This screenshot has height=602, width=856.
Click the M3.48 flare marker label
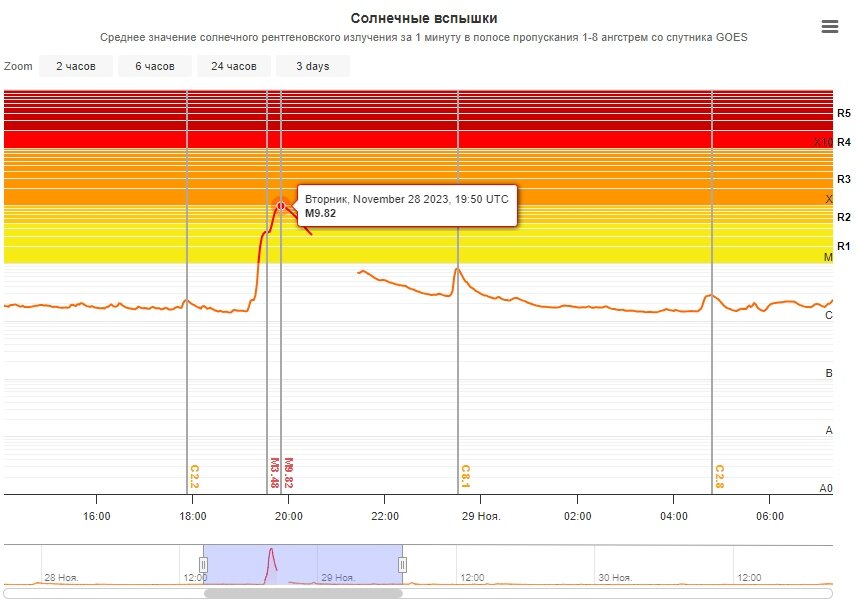(275, 473)
